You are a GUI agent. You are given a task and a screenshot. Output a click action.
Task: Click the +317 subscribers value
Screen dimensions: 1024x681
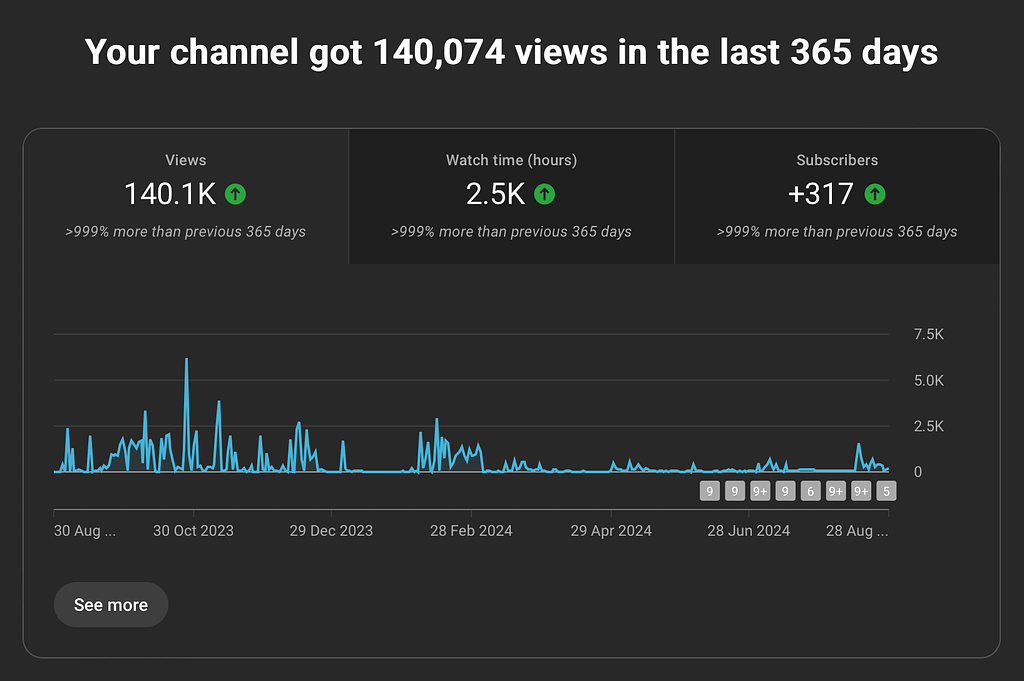(820, 194)
